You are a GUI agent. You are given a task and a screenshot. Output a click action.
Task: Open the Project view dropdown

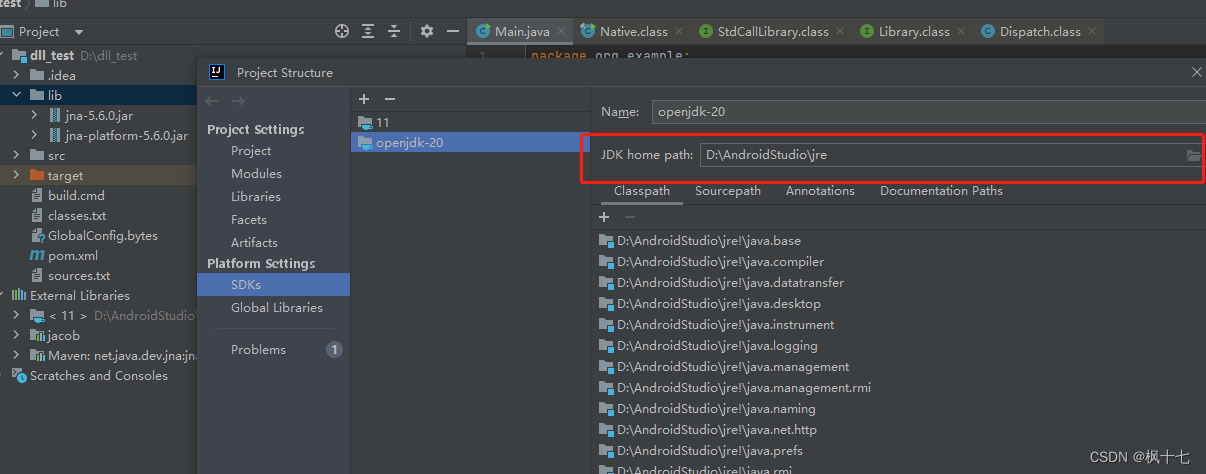79,32
